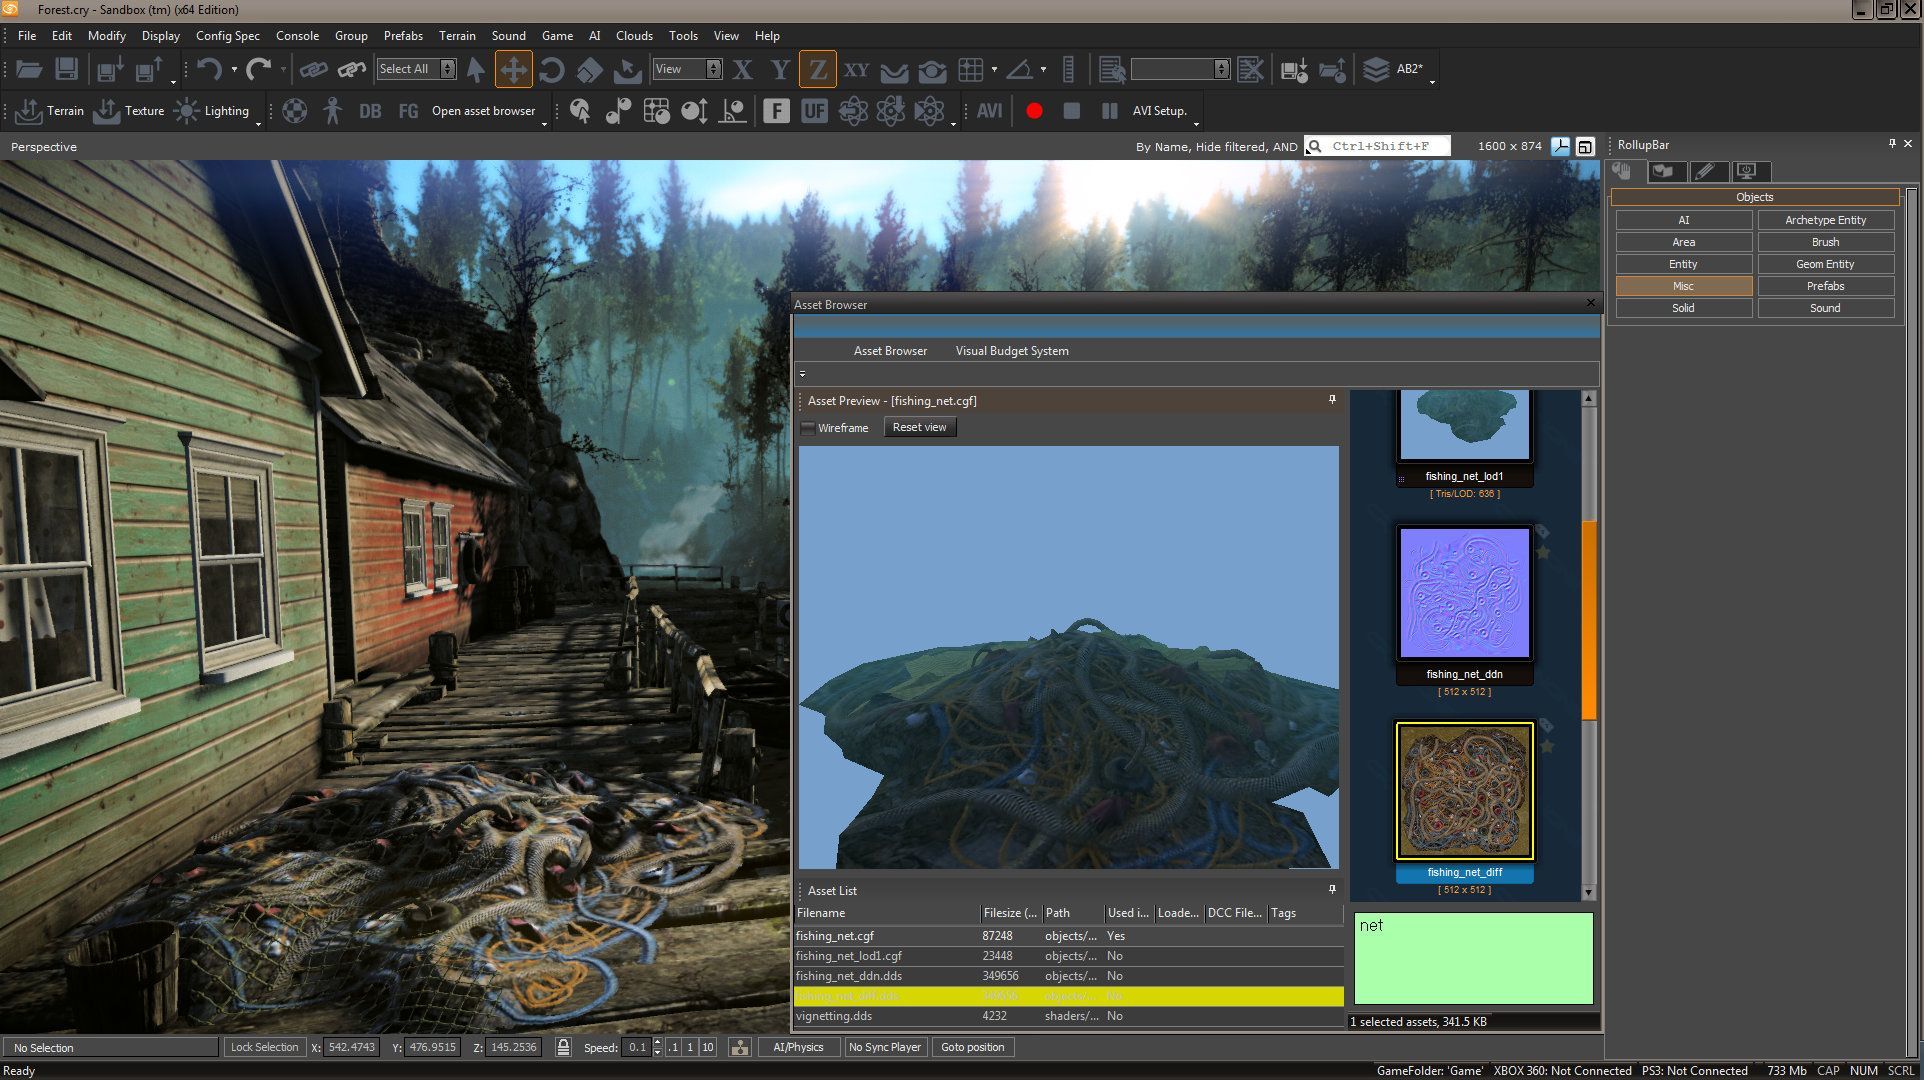
Task: Click the Record AVI button icon
Action: pyautogui.click(x=1035, y=111)
